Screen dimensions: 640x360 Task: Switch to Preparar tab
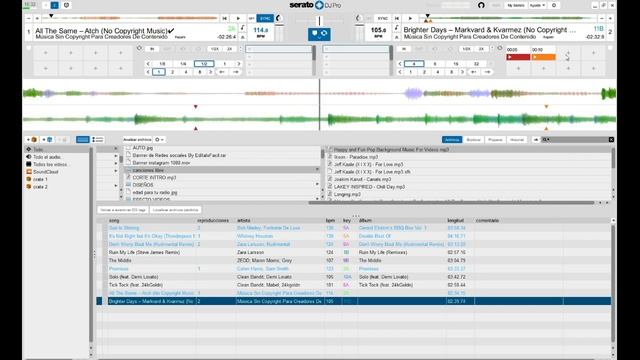(x=495, y=140)
